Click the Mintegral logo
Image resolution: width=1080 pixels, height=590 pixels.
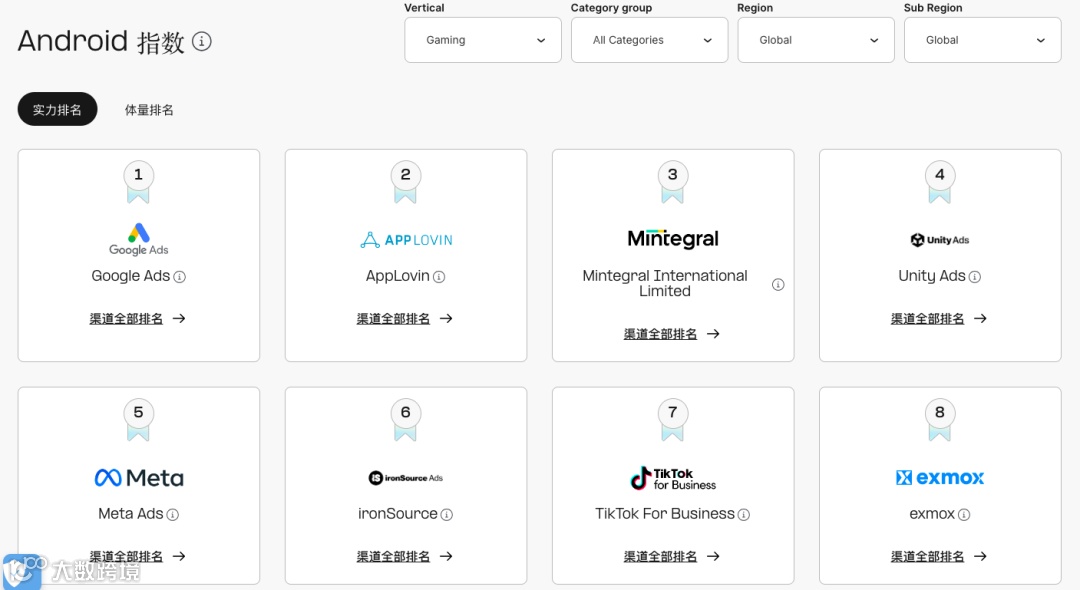coord(673,239)
